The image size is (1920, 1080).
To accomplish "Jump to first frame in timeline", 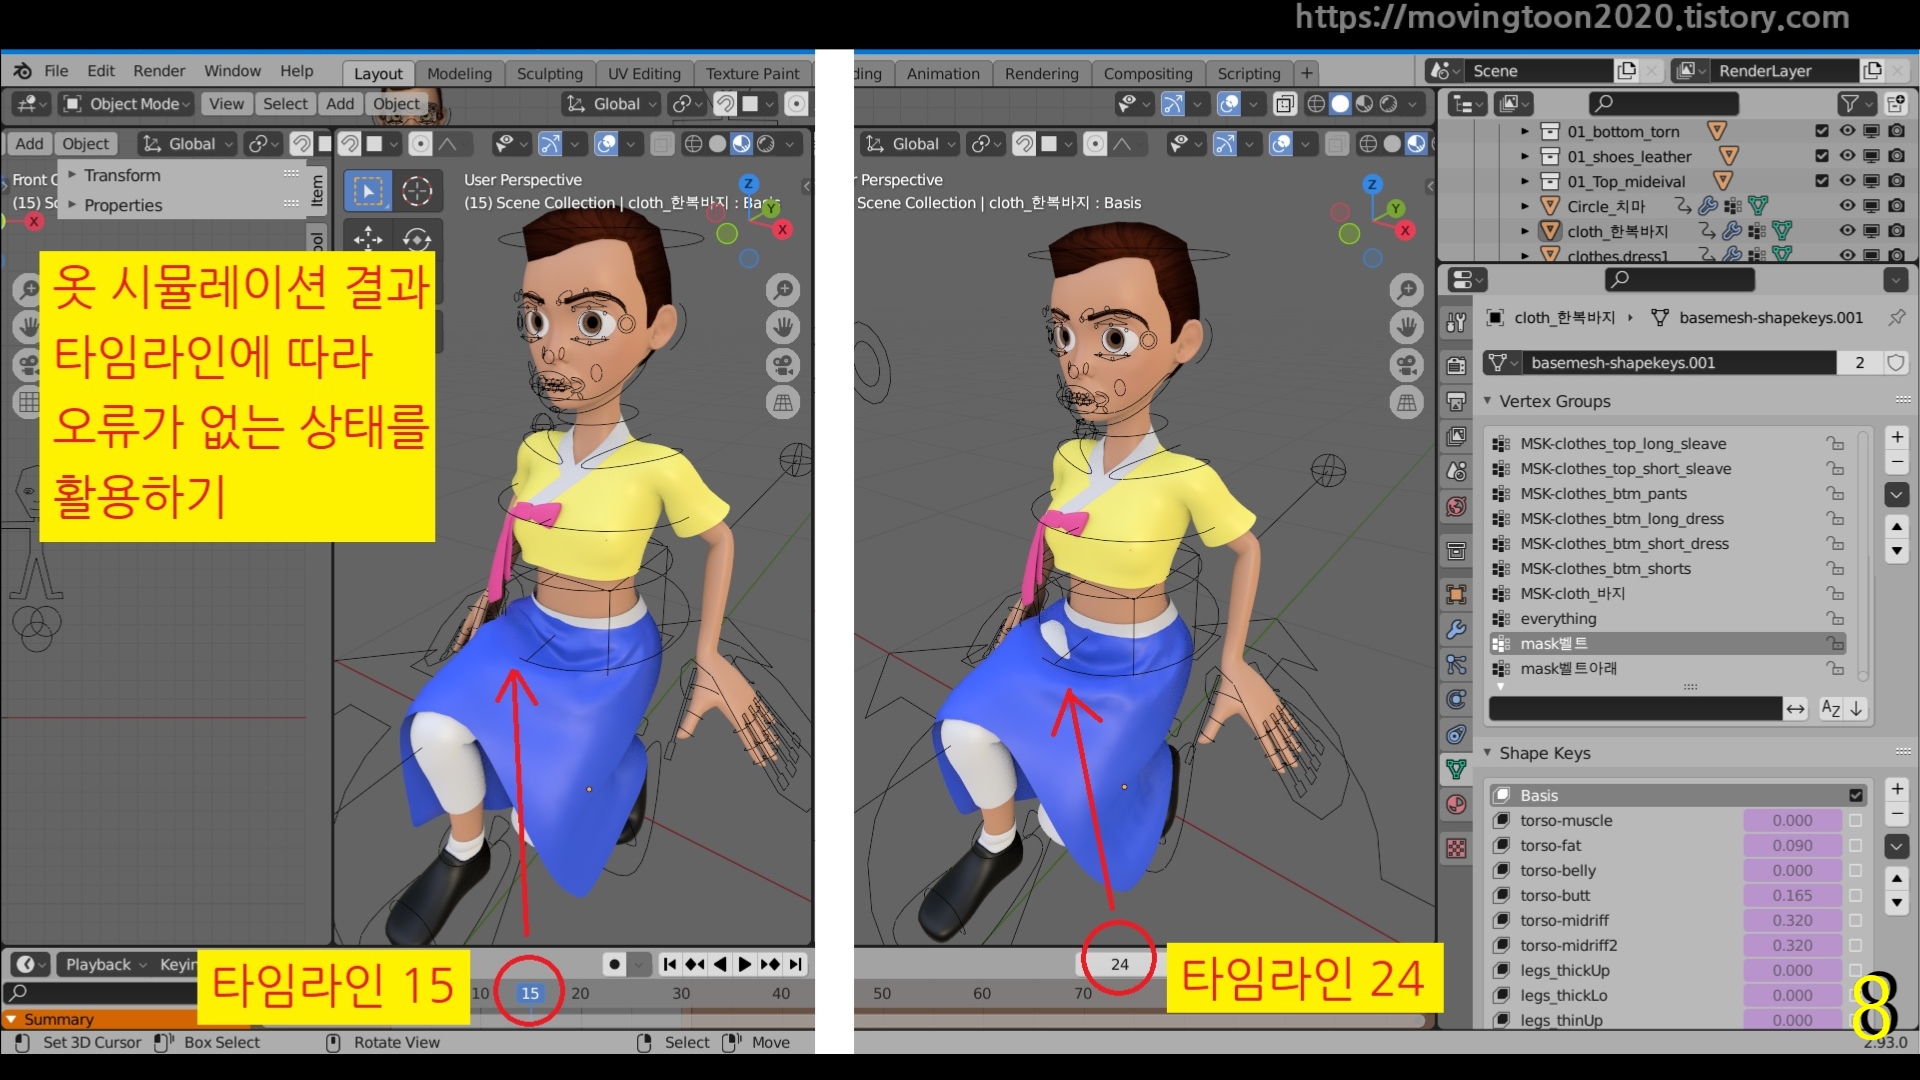I will 670,964.
